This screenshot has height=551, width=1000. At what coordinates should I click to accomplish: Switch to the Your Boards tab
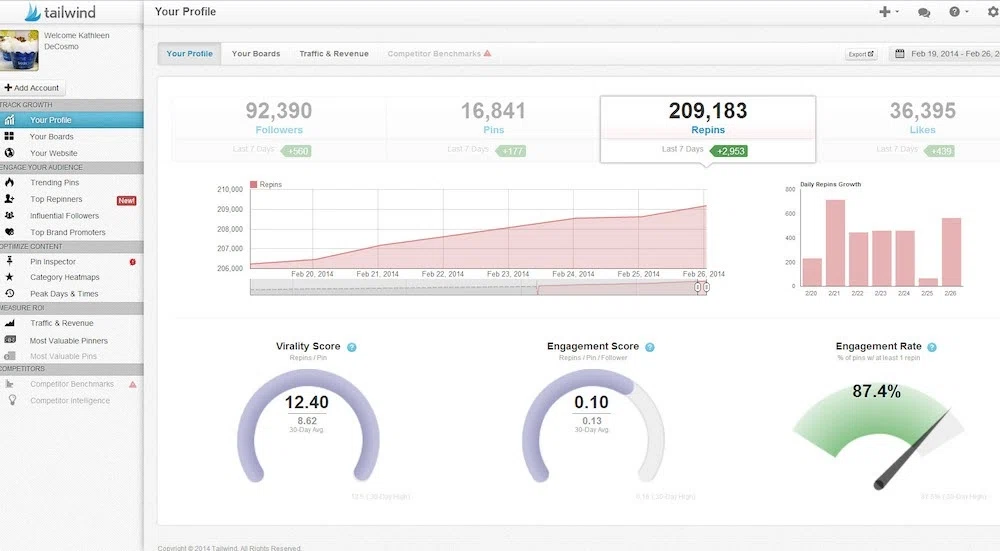(x=256, y=54)
